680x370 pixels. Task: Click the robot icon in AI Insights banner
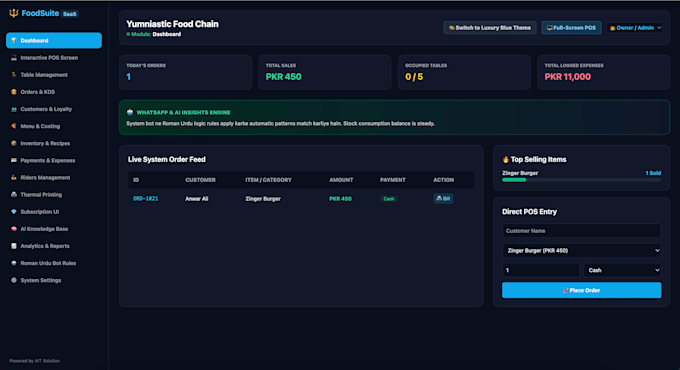[130, 112]
